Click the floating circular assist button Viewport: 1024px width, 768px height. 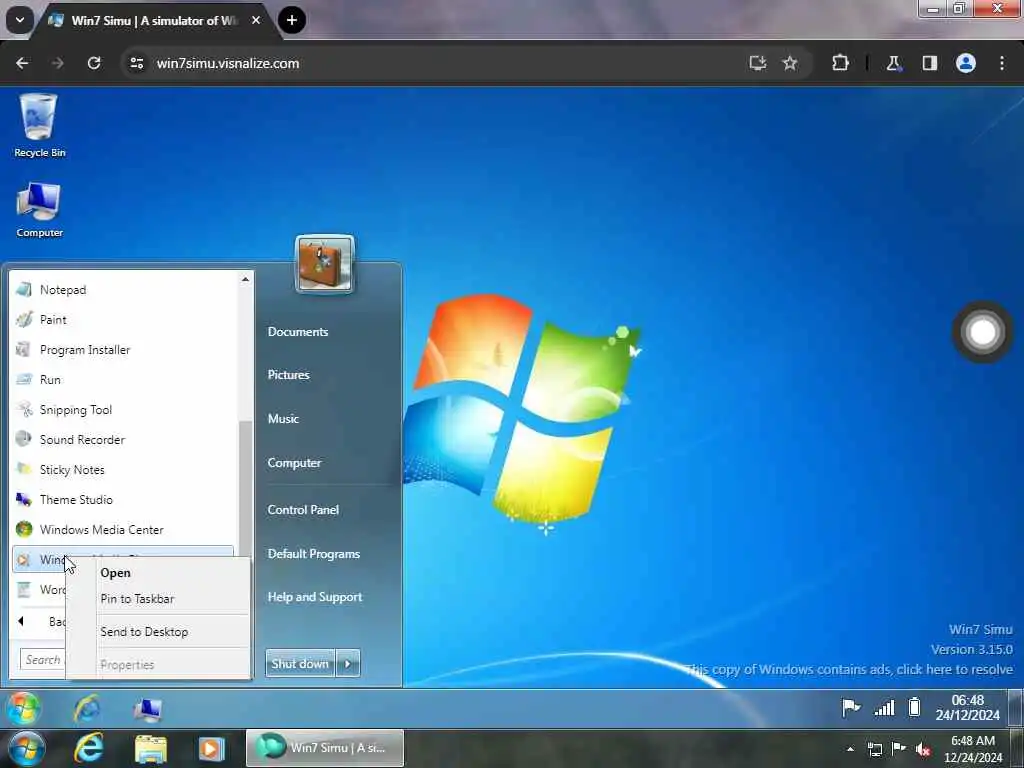[x=982, y=332]
